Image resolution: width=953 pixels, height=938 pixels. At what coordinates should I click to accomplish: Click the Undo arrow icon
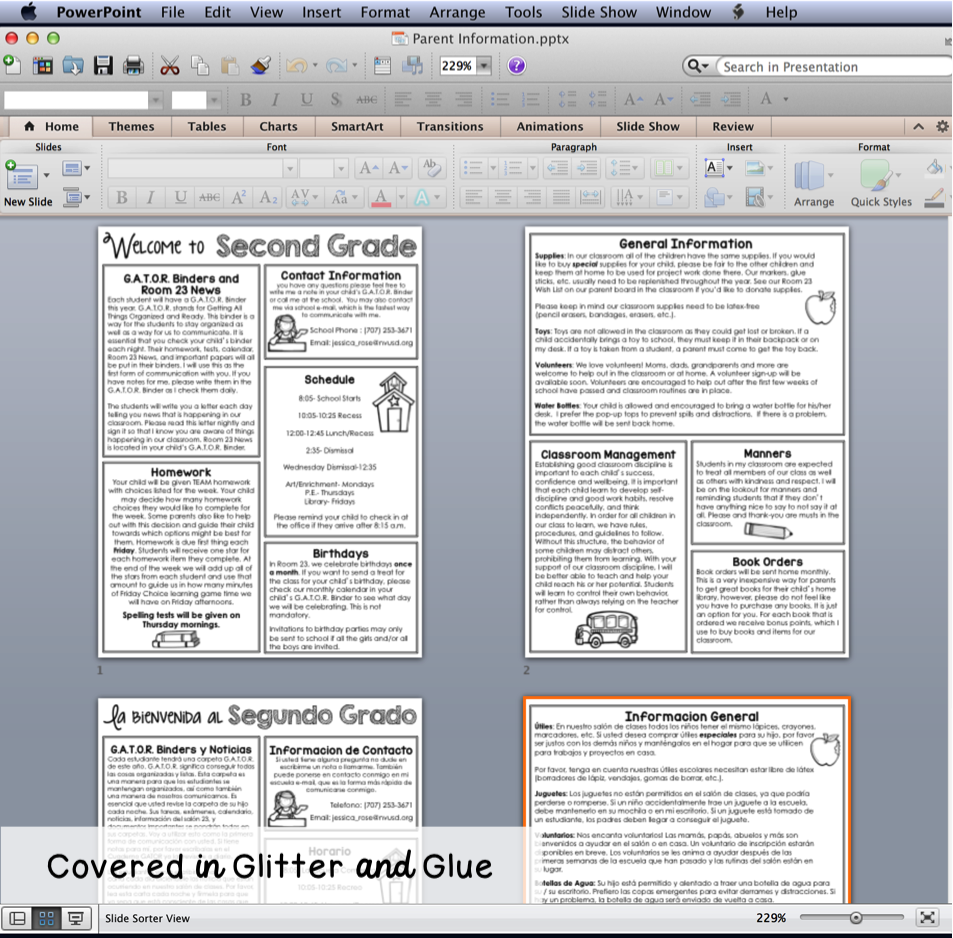pos(297,65)
